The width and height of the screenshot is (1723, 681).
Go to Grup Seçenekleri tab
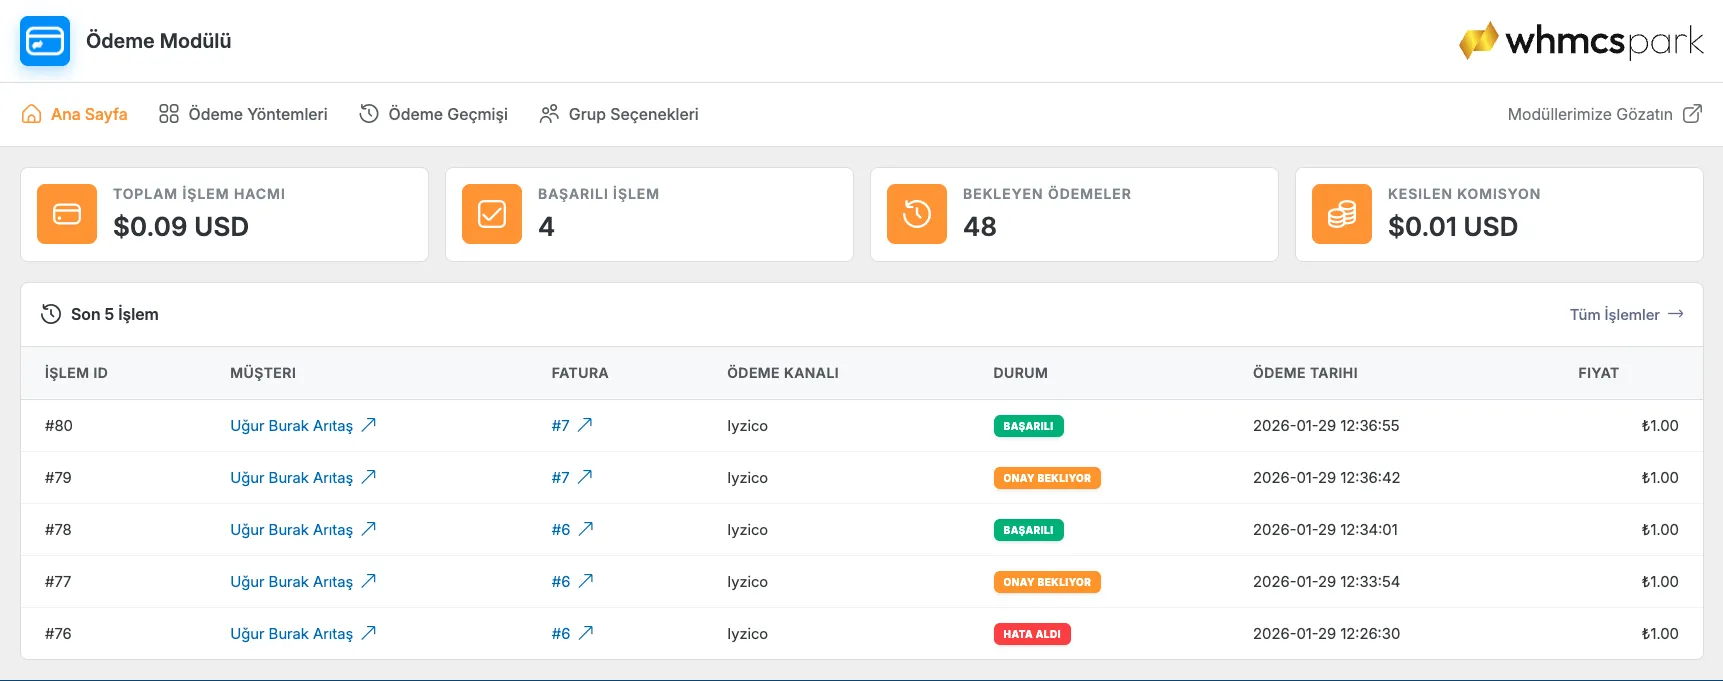(x=619, y=114)
